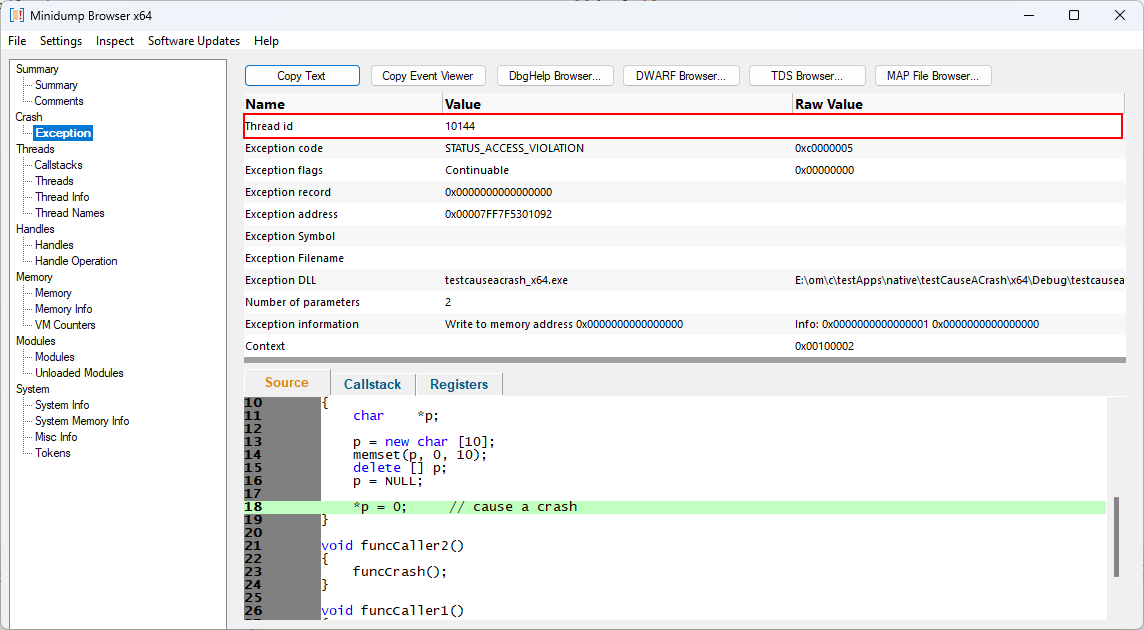
Task: Select the Handles root tree node
Action: (x=35, y=229)
